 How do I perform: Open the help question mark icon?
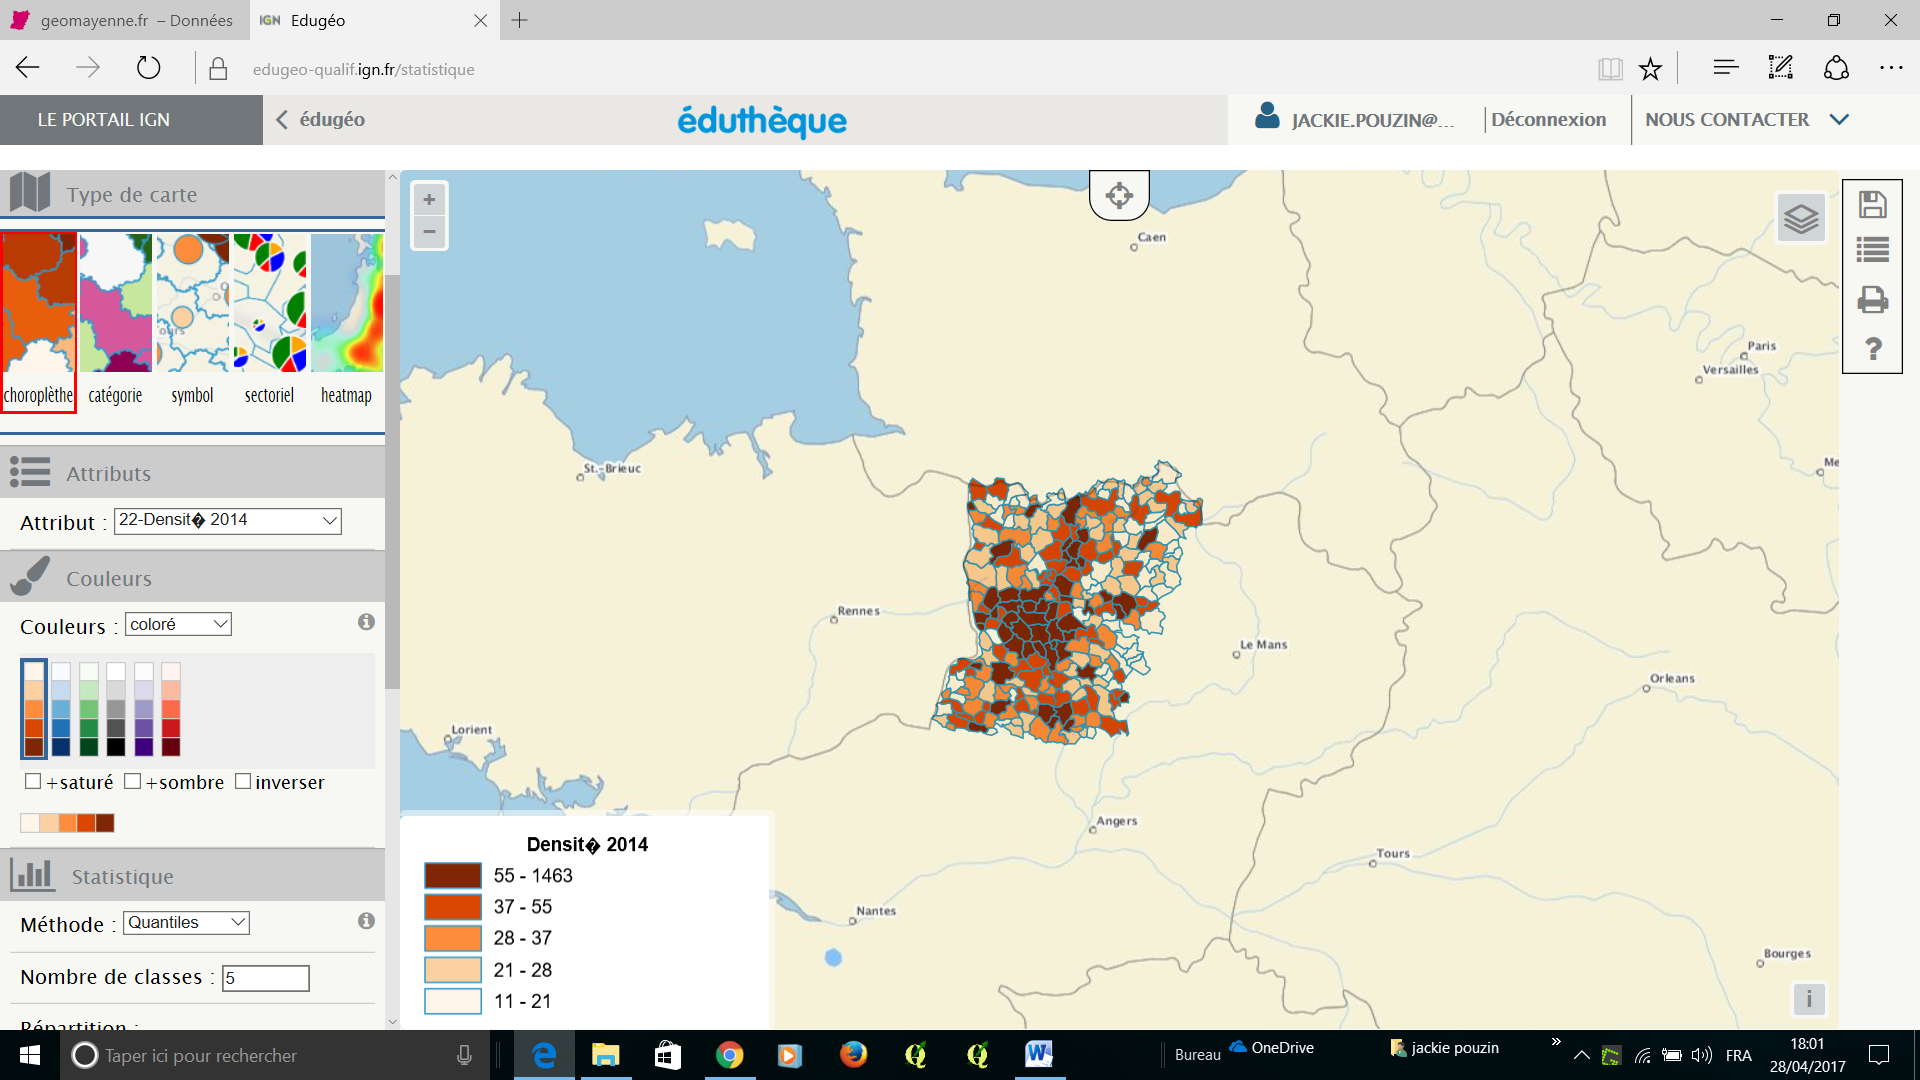pyautogui.click(x=1872, y=348)
